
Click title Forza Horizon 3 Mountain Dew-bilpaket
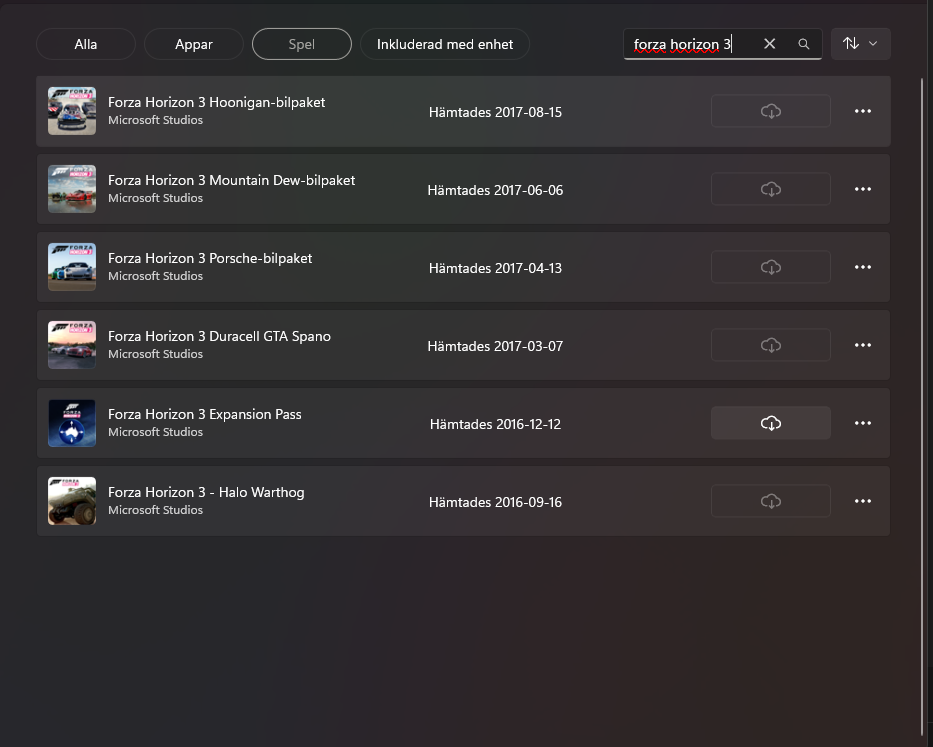pyautogui.click(x=231, y=180)
